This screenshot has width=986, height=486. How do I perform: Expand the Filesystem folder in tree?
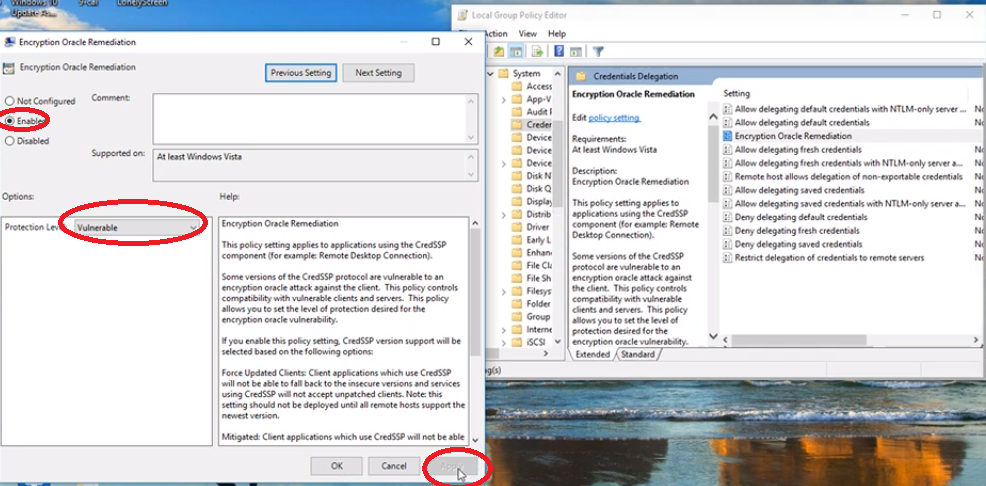coord(503,292)
